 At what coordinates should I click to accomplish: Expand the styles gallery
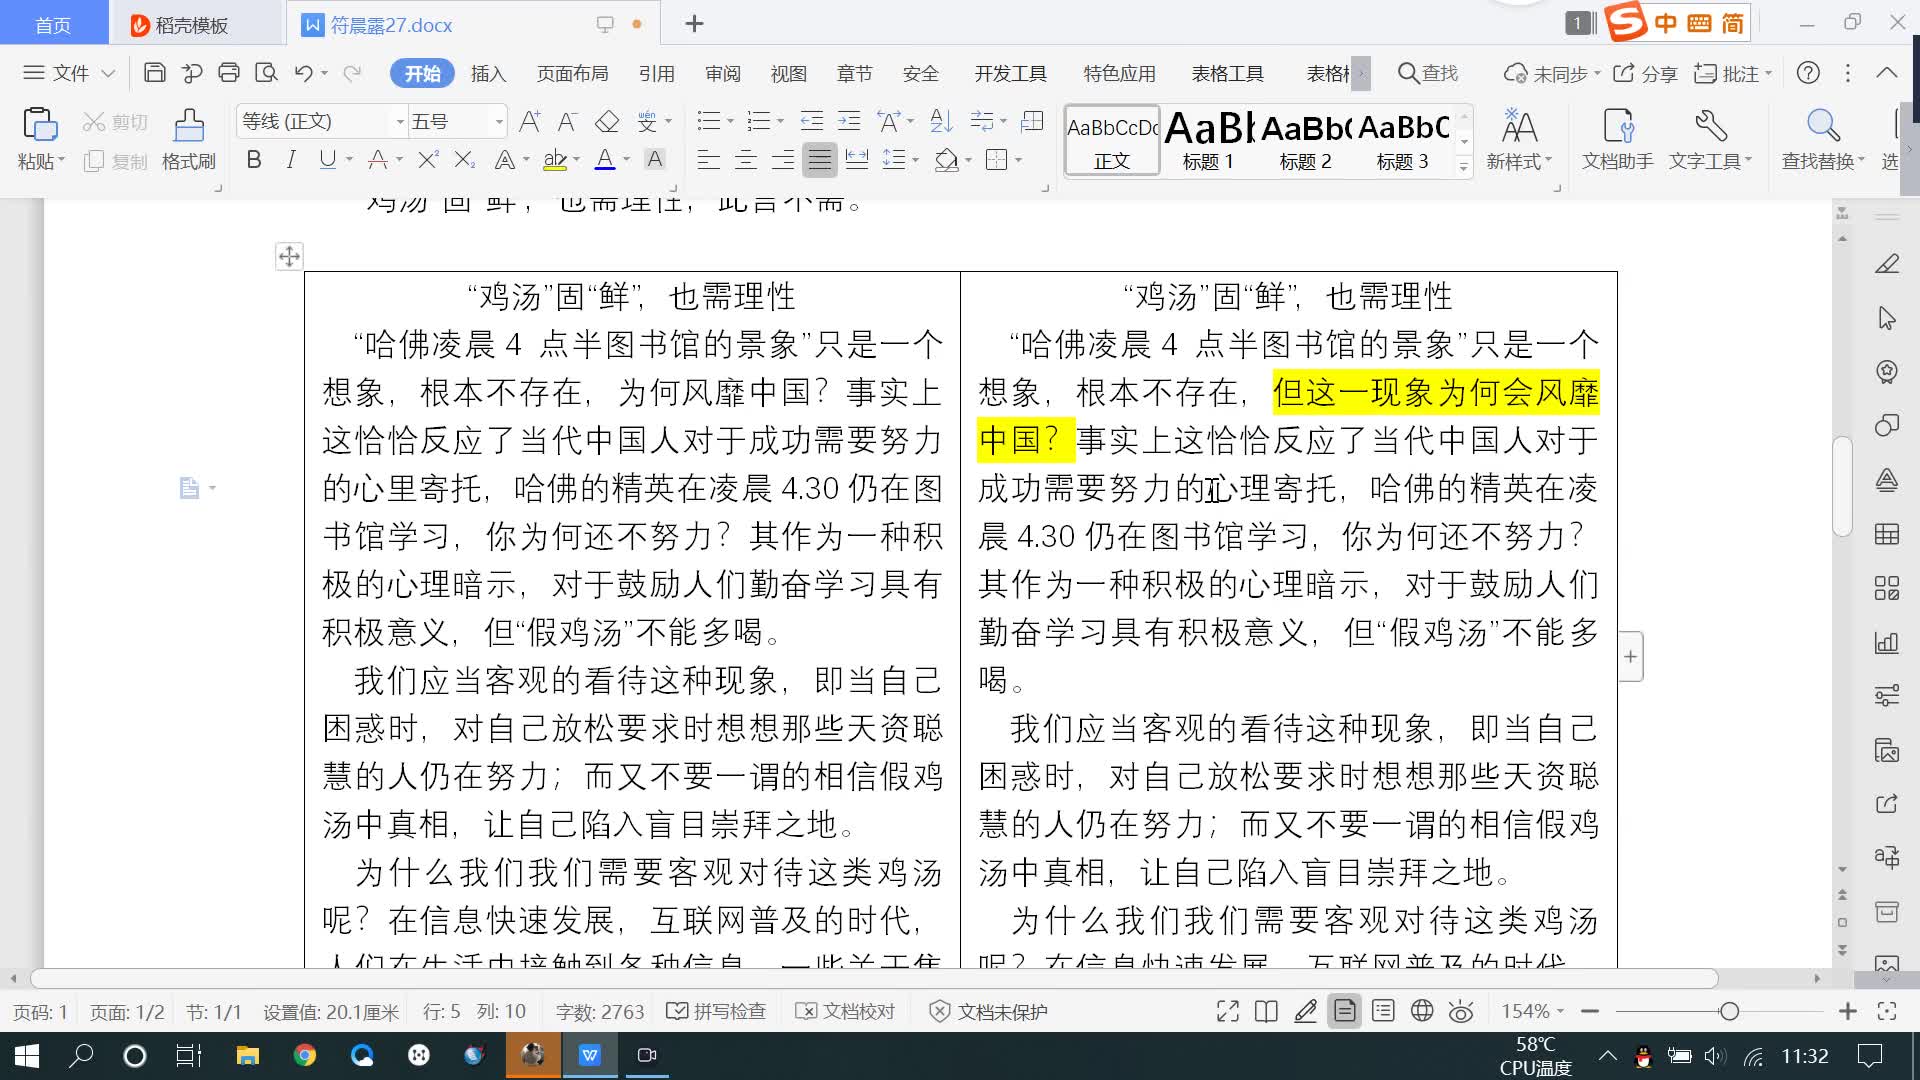point(1464,167)
